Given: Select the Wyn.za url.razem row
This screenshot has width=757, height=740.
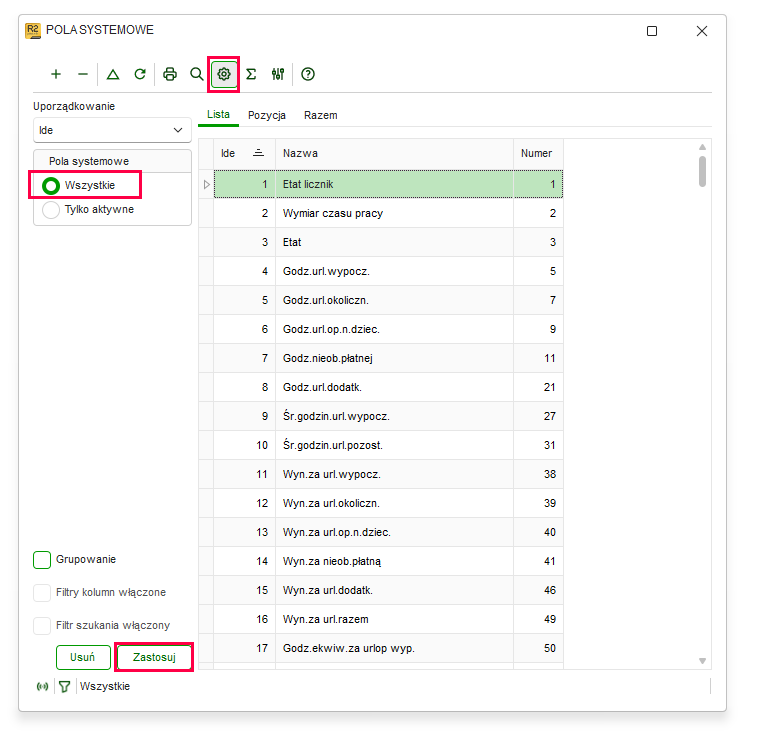Looking at the screenshot, I should (x=388, y=619).
